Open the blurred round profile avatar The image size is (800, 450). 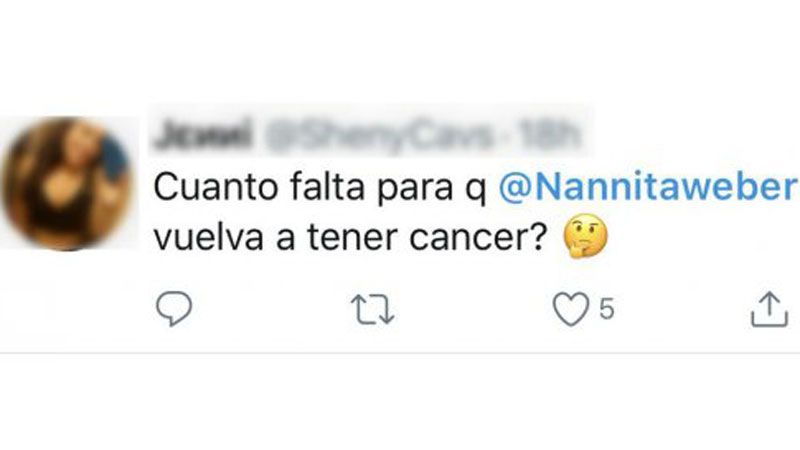66,184
